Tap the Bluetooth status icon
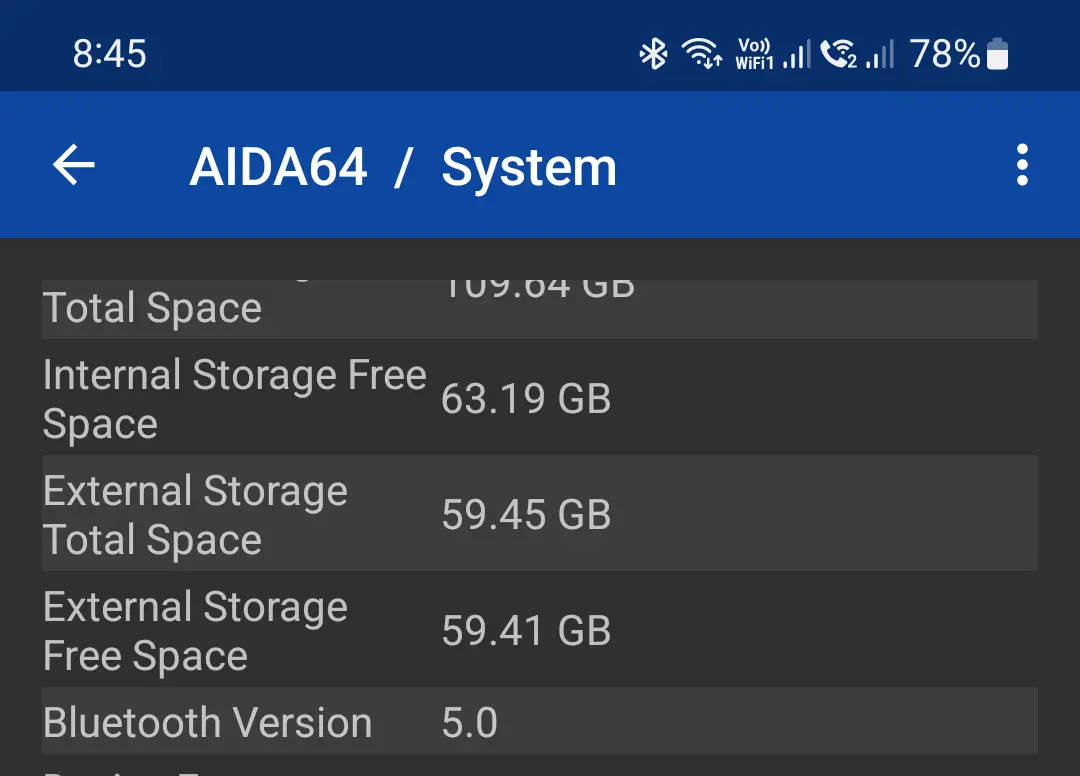Viewport: 1080px width, 776px height. pos(653,54)
